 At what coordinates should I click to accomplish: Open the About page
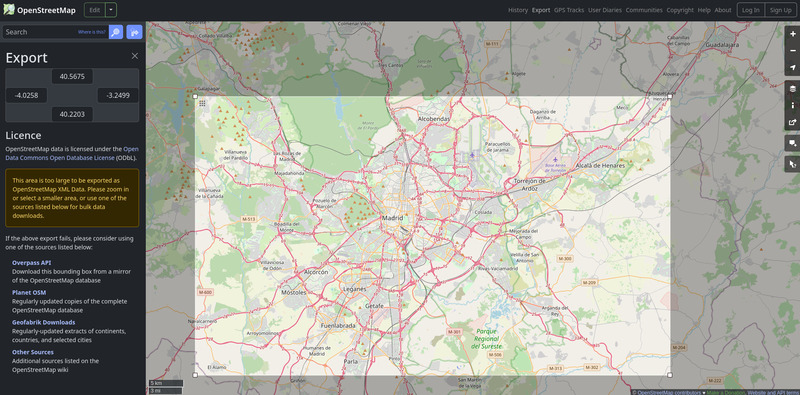[x=723, y=10]
